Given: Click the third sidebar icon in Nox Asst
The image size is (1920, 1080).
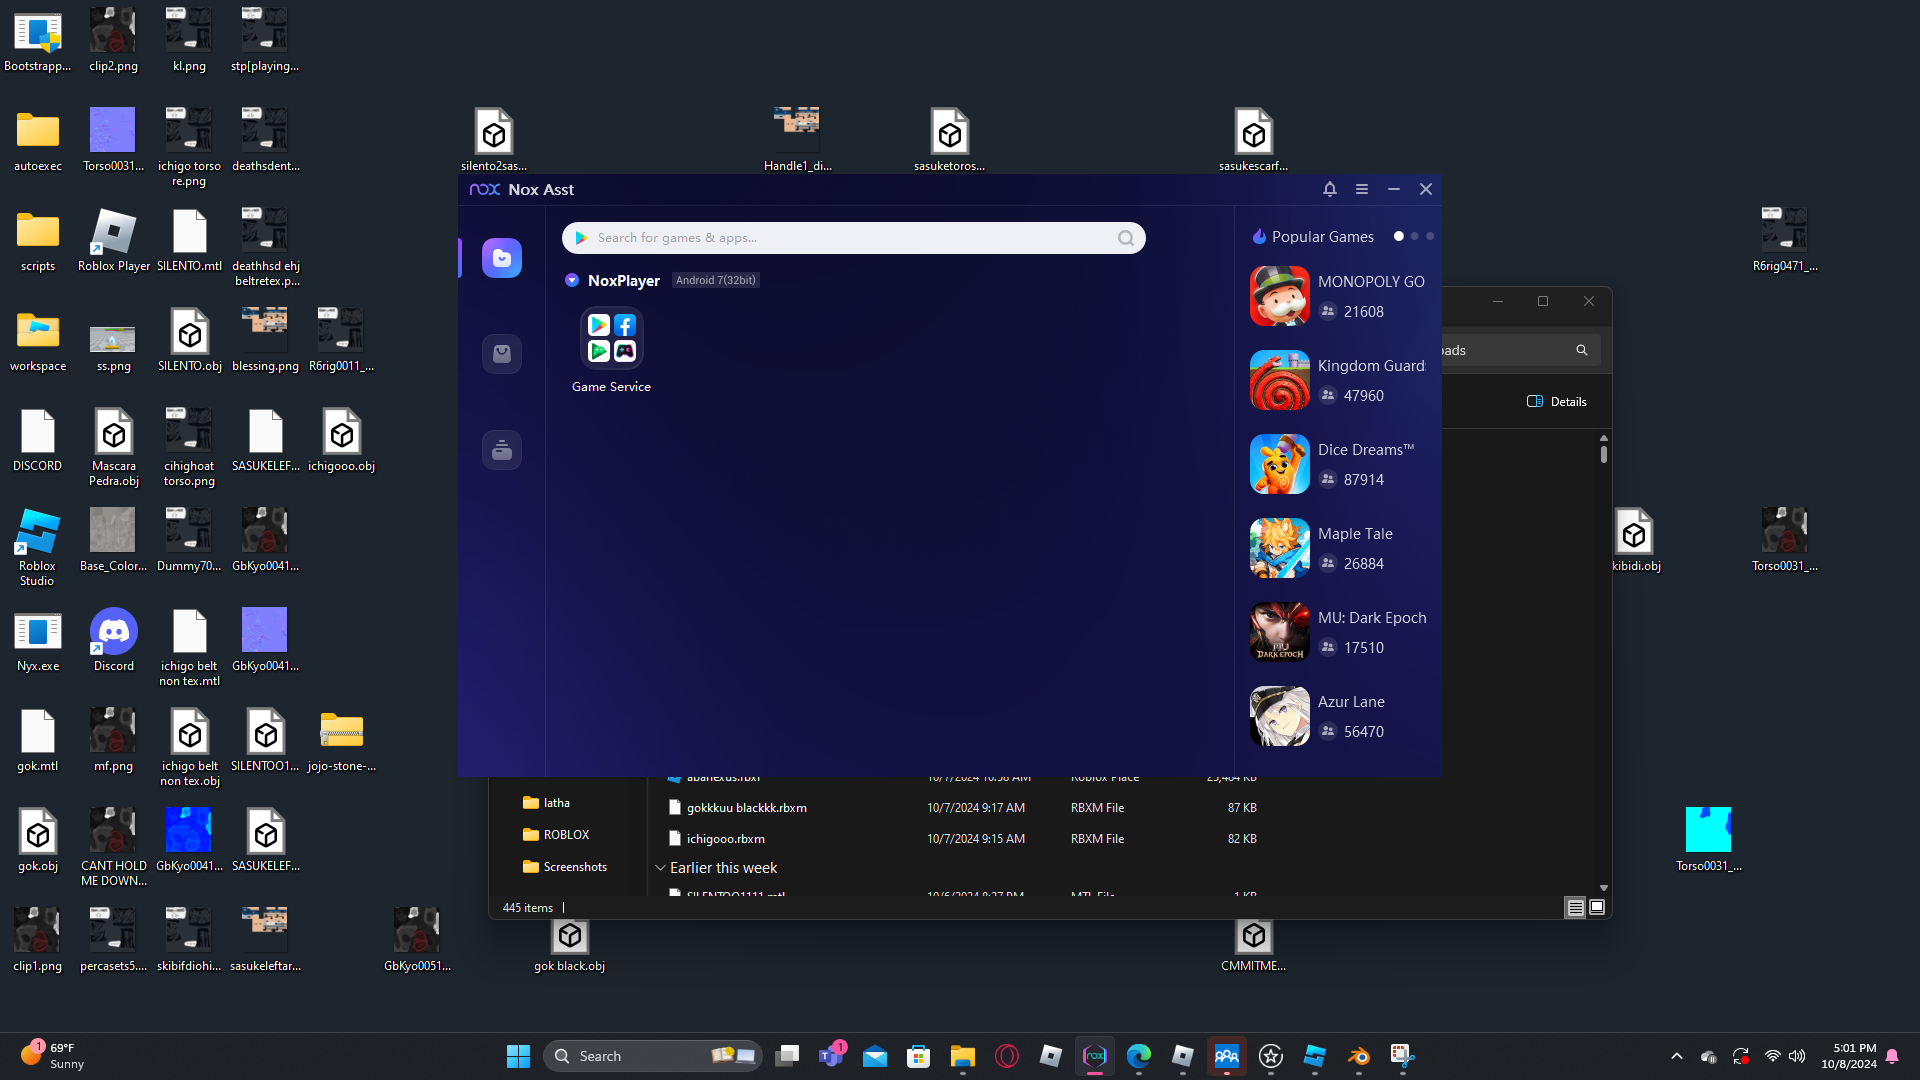Looking at the screenshot, I should (502, 450).
